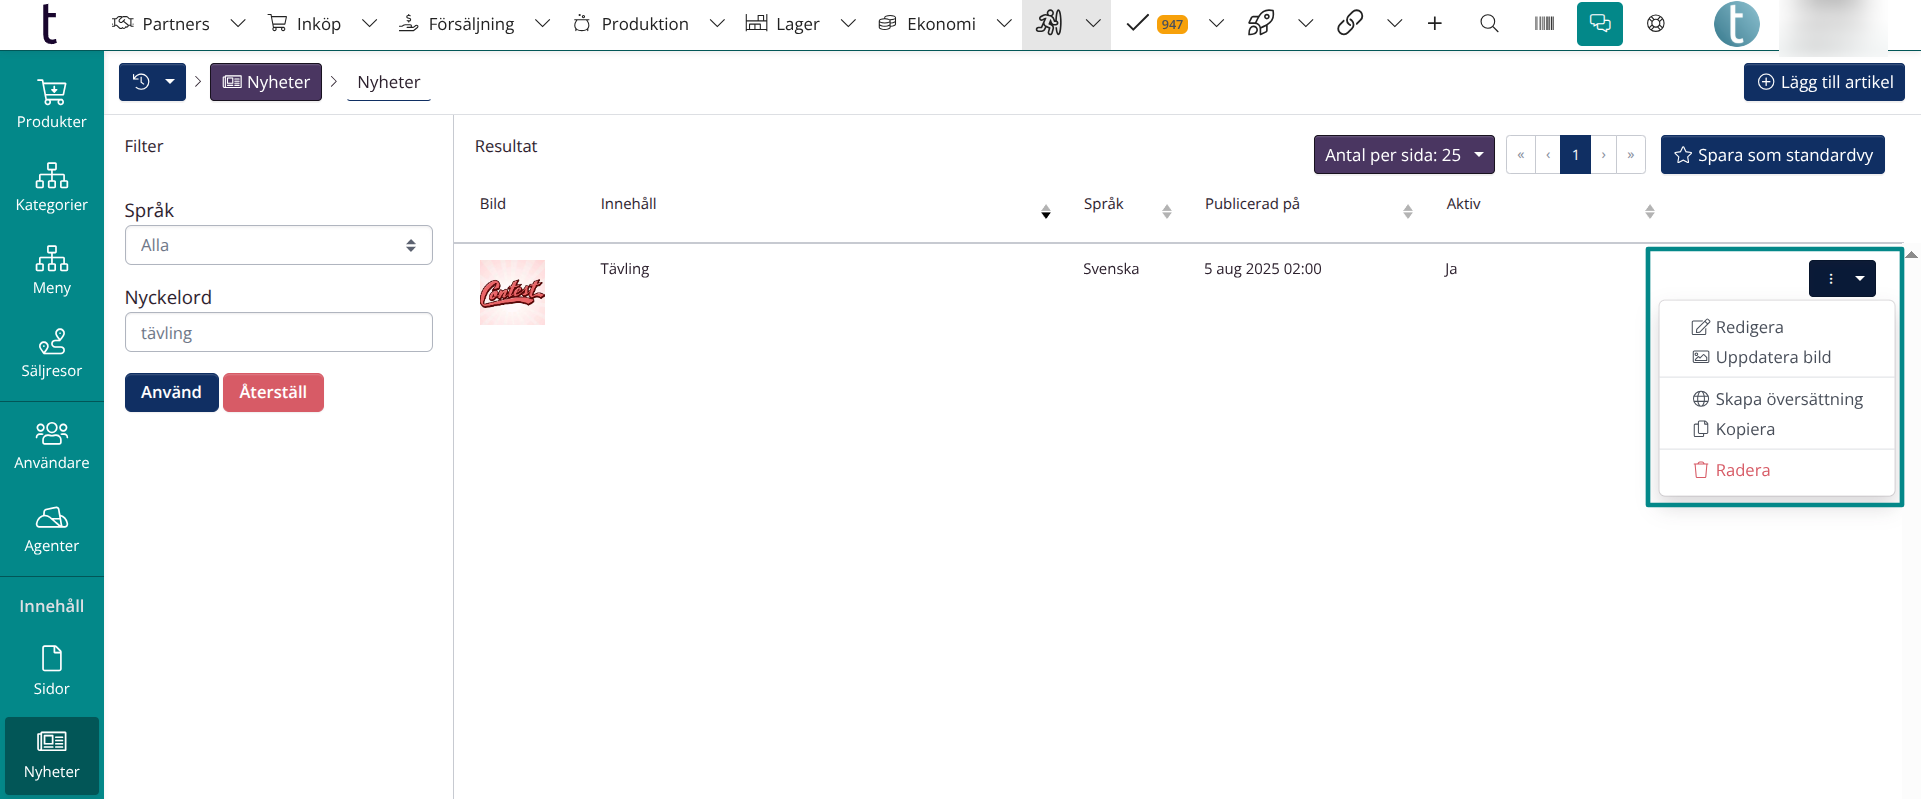The image size is (1921, 799).
Task: Click the barcode scanner icon
Action: coord(1544,24)
